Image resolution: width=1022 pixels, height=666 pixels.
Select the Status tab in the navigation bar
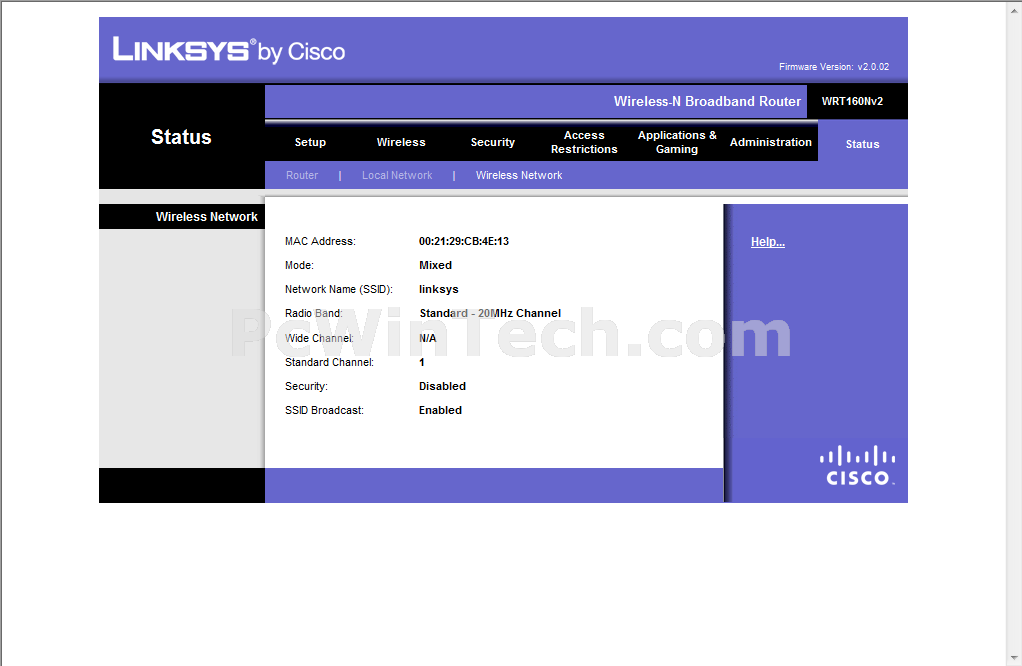pyautogui.click(x=862, y=144)
